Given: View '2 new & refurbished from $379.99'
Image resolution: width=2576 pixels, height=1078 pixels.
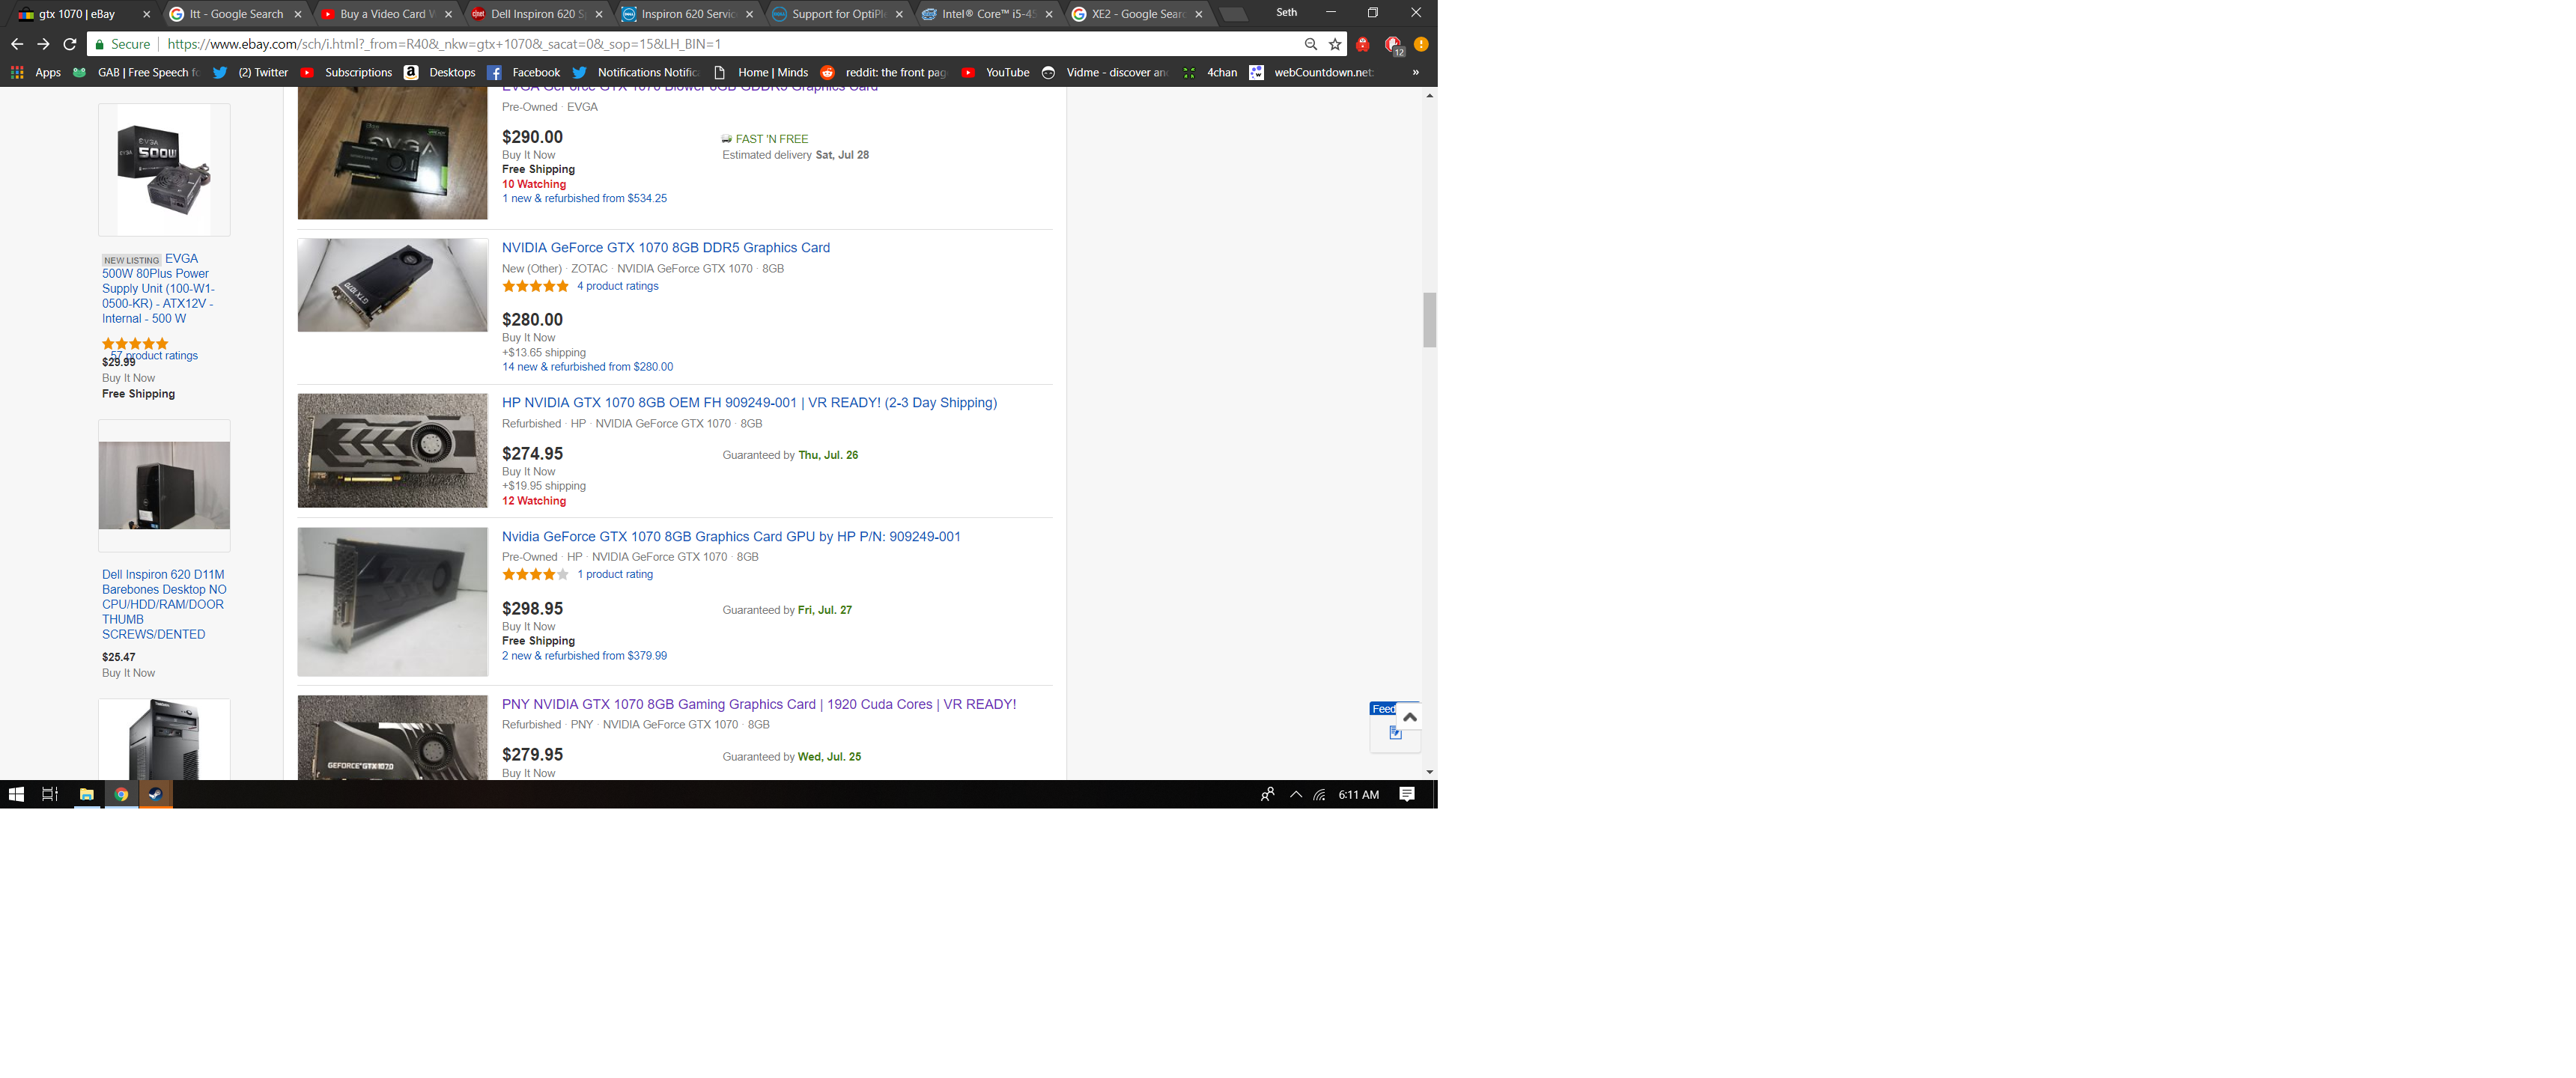Looking at the screenshot, I should click(x=584, y=656).
